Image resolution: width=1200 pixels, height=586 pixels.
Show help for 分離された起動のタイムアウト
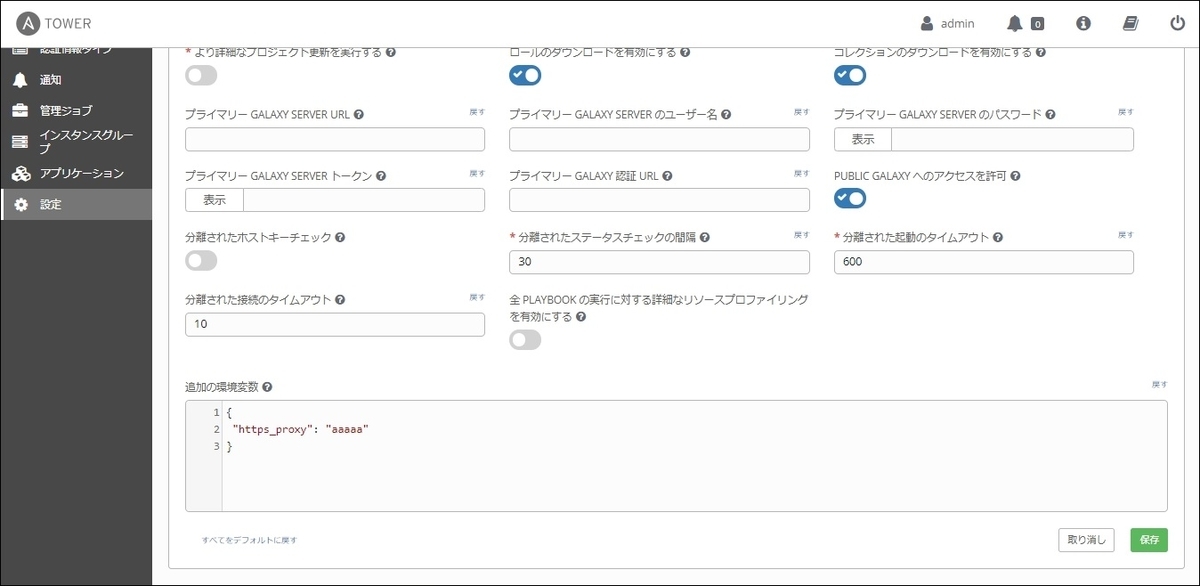click(x=998, y=238)
